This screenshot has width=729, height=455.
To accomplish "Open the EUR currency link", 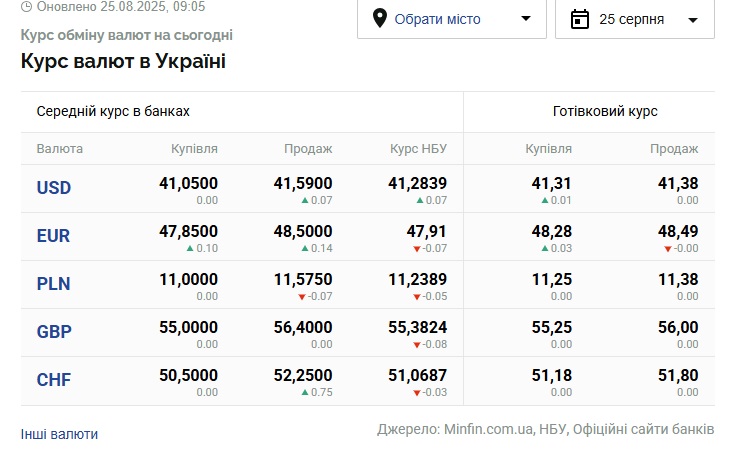I will [x=54, y=236].
